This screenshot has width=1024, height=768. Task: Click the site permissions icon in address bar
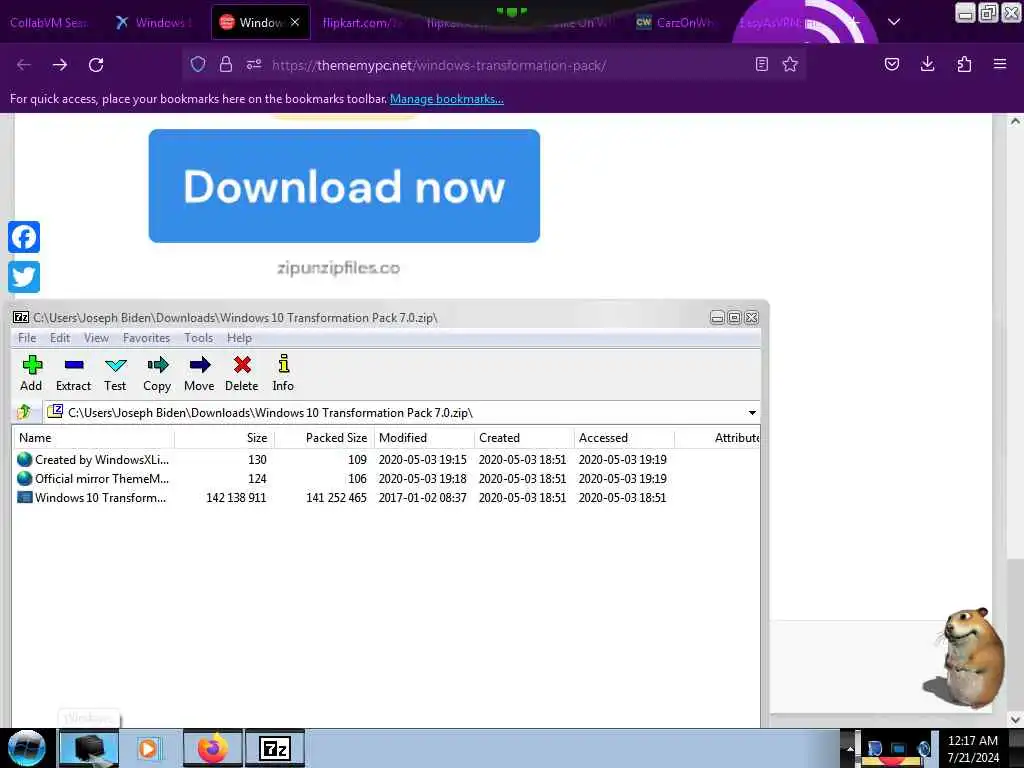(x=254, y=64)
